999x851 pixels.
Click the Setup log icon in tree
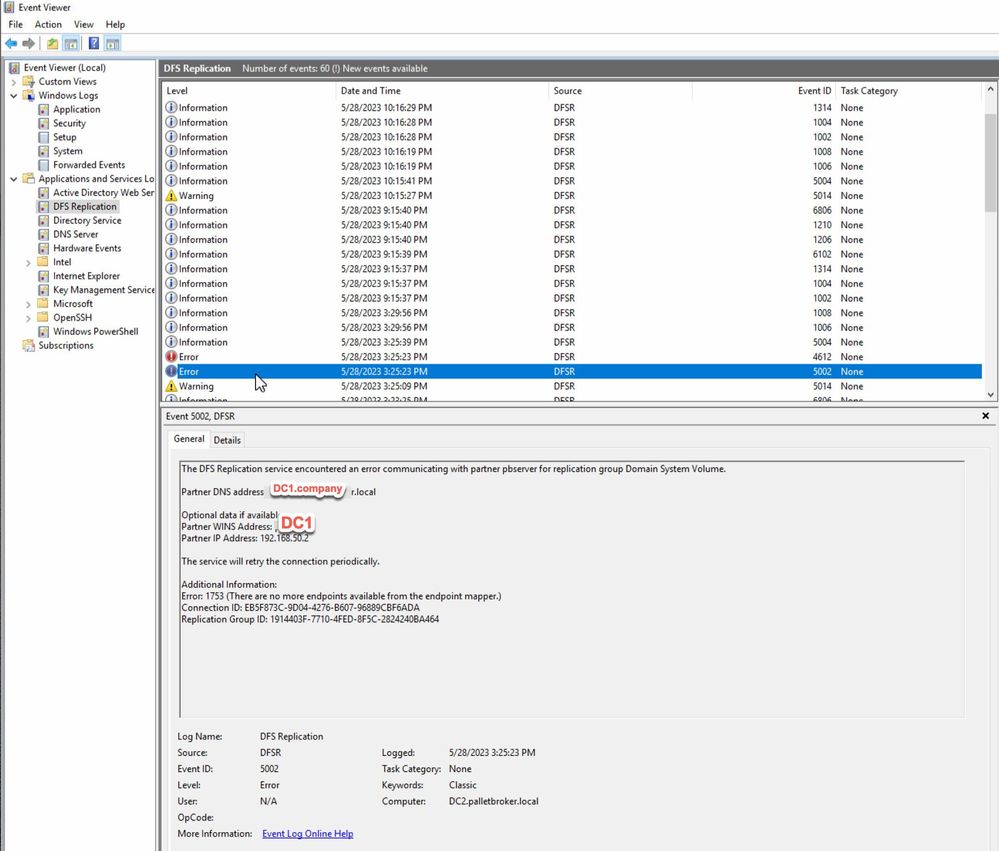point(43,138)
